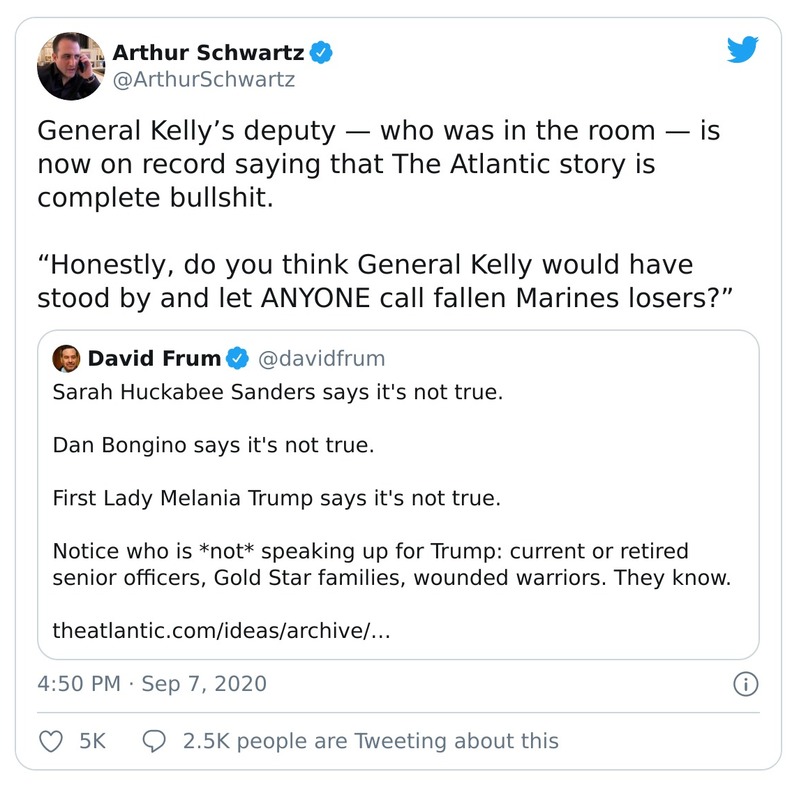This screenshot has height=788, width=799.
Task: Open David Frum's small avatar
Action: pyautogui.click(x=65, y=358)
